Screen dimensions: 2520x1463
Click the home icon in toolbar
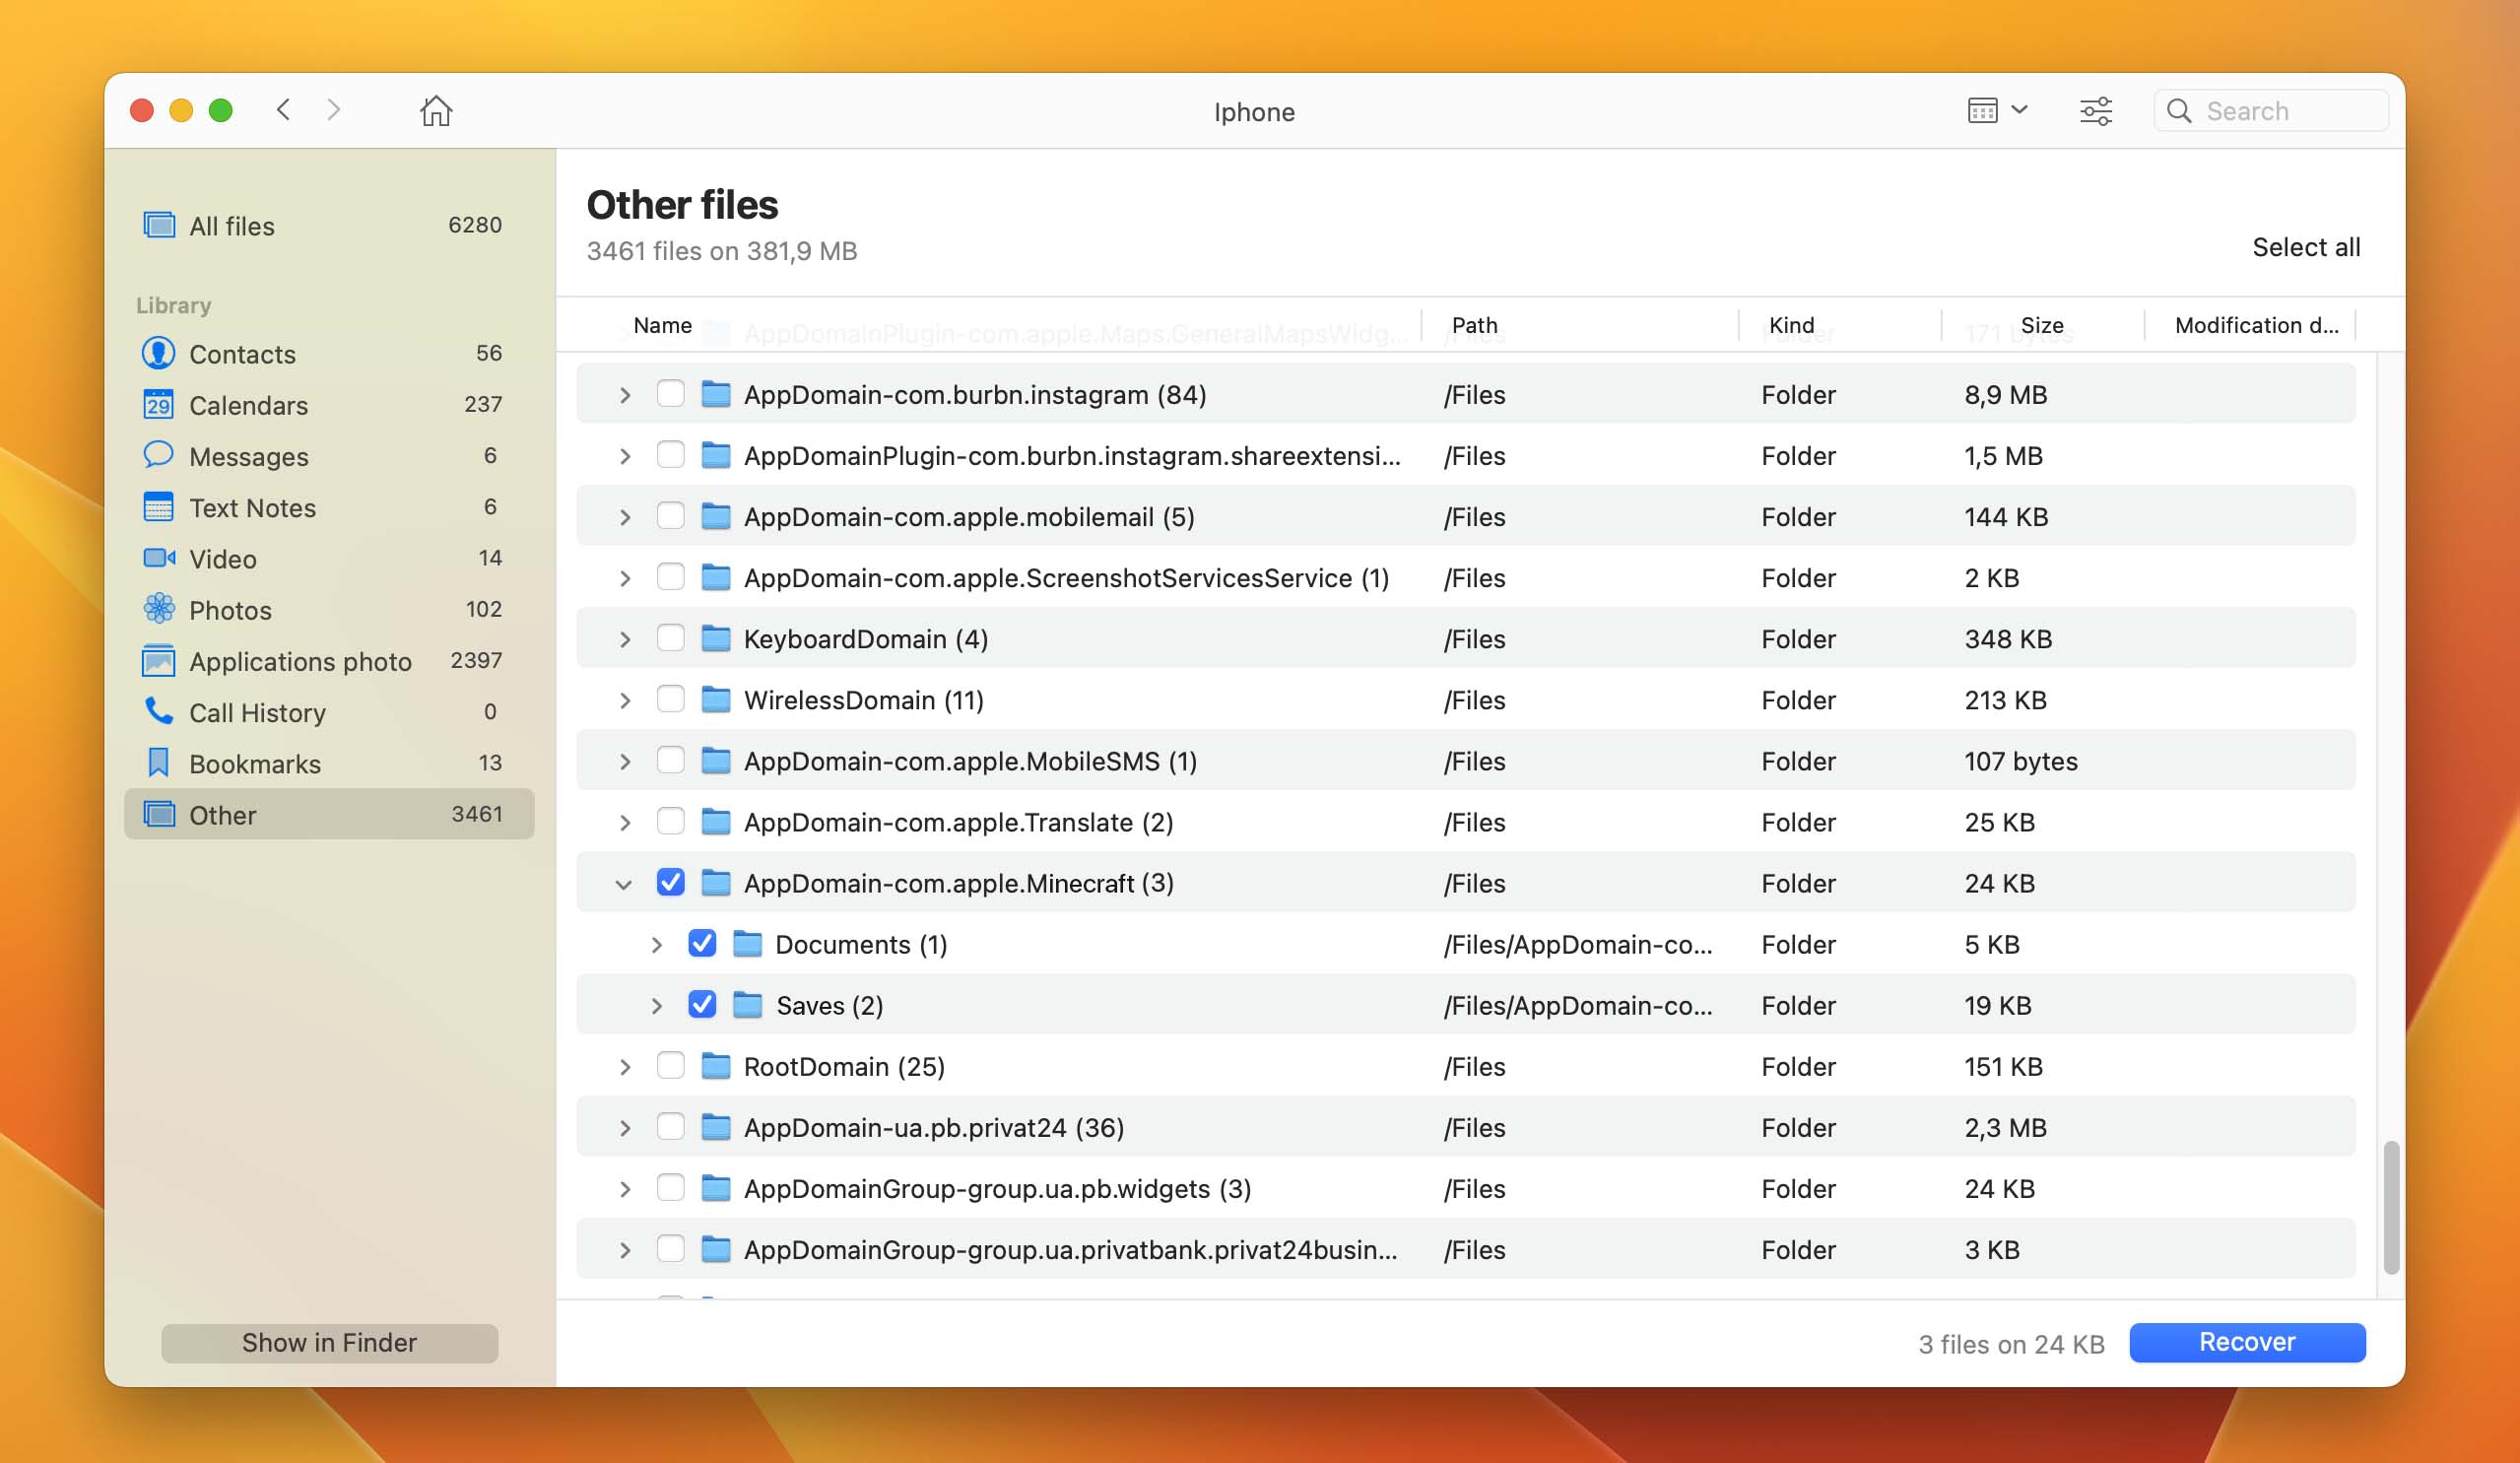pyautogui.click(x=436, y=111)
